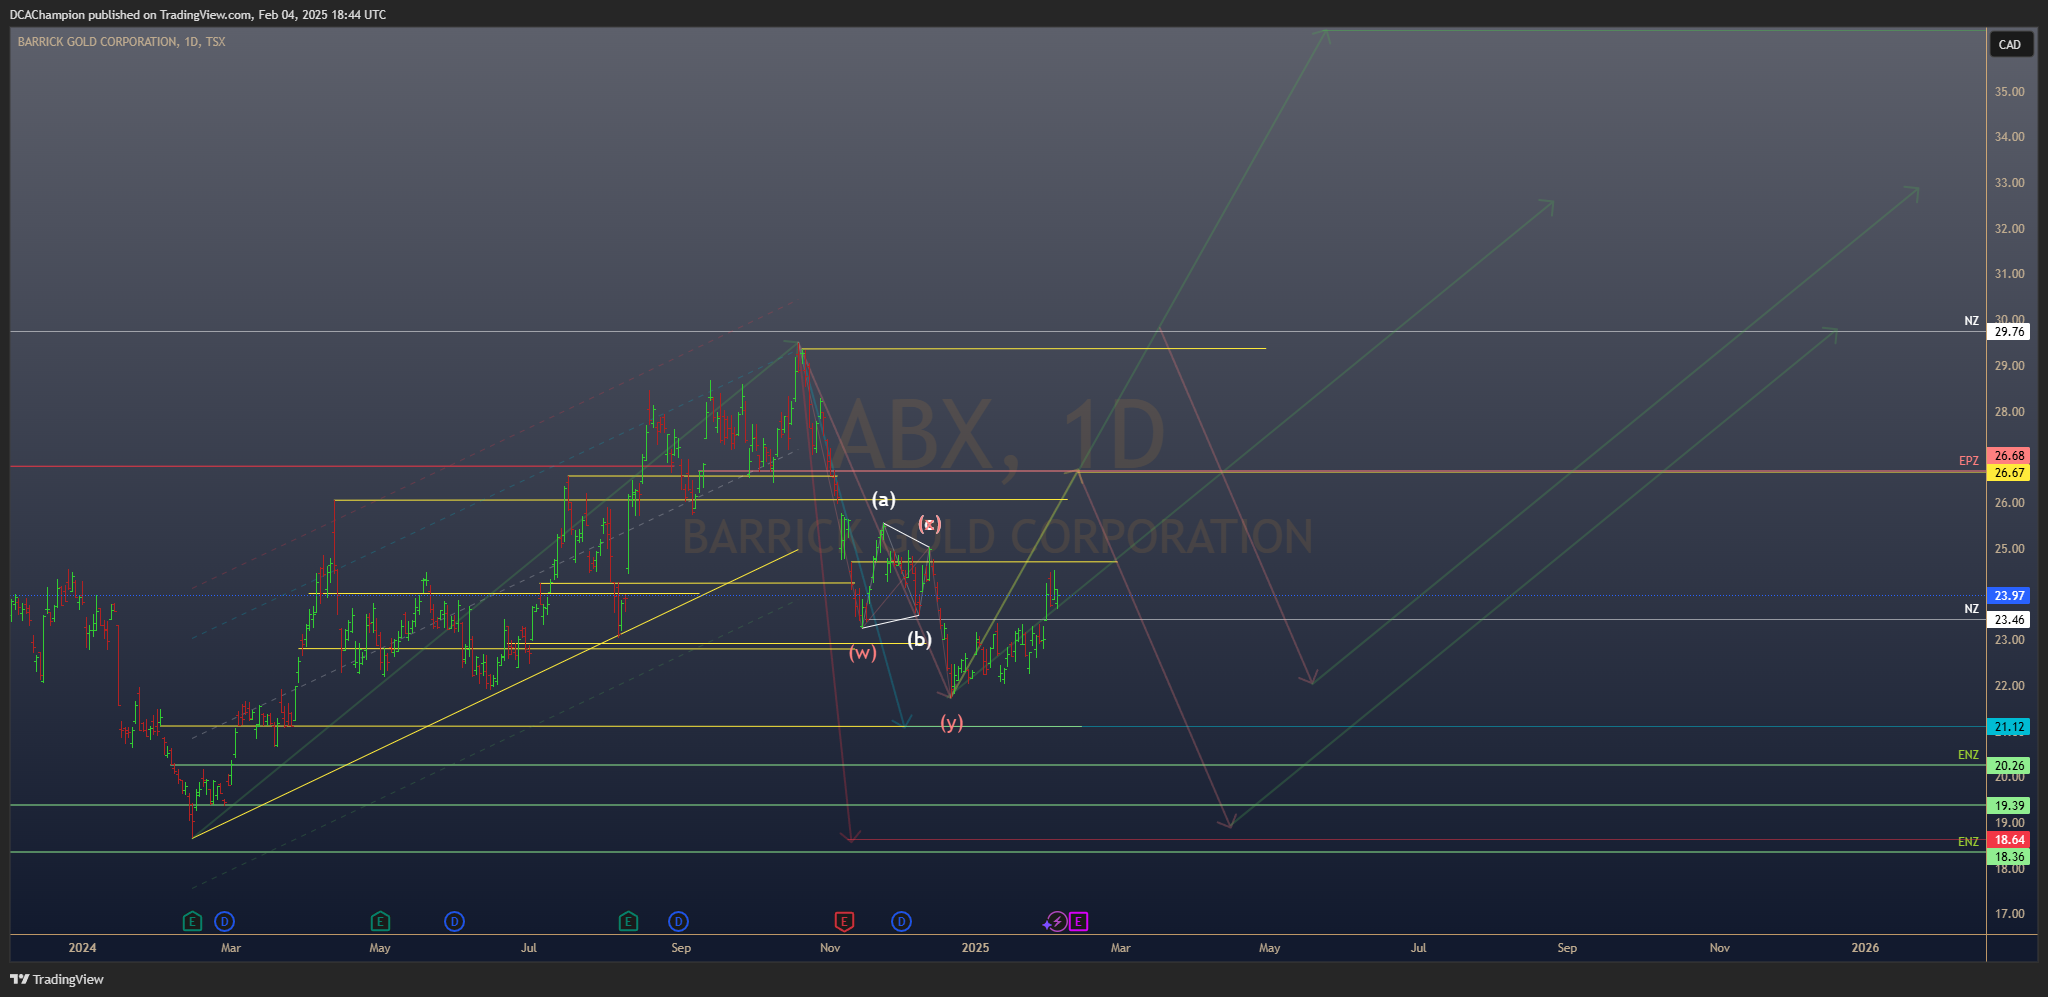
Task: Click the dividend marker between Nov and 2025
Action: (x=901, y=921)
